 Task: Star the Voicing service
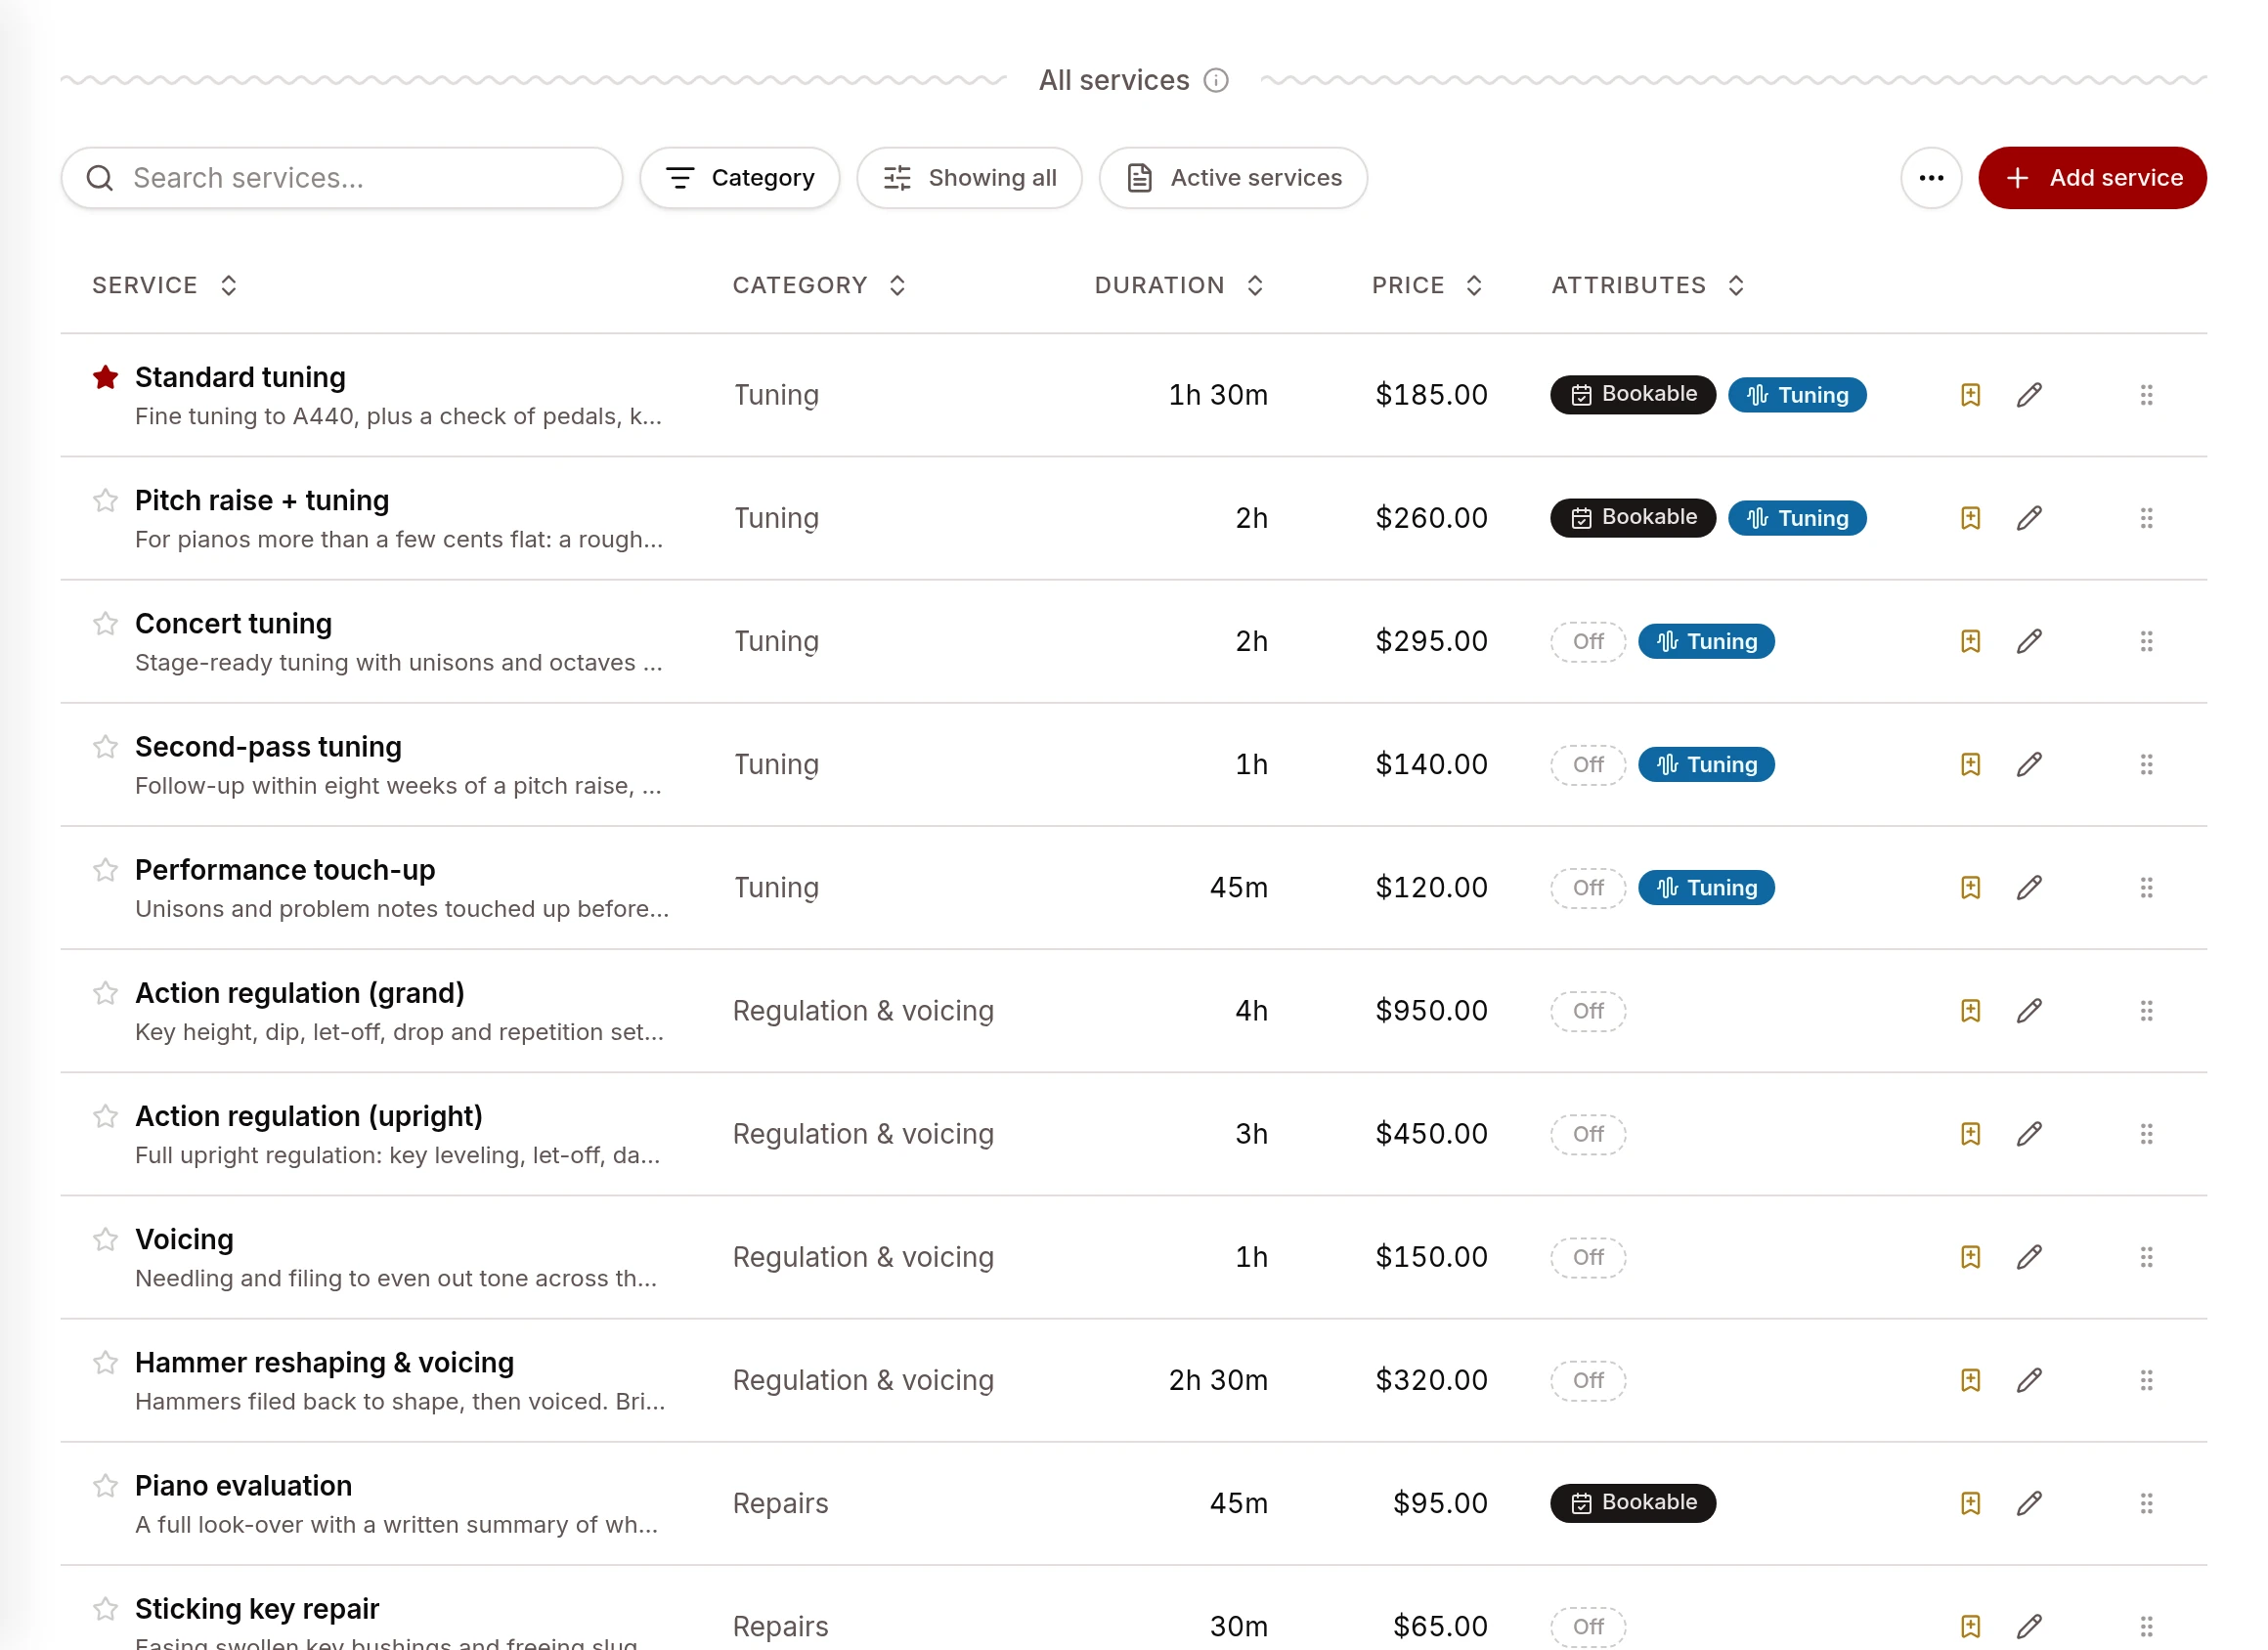(x=105, y=1239)
